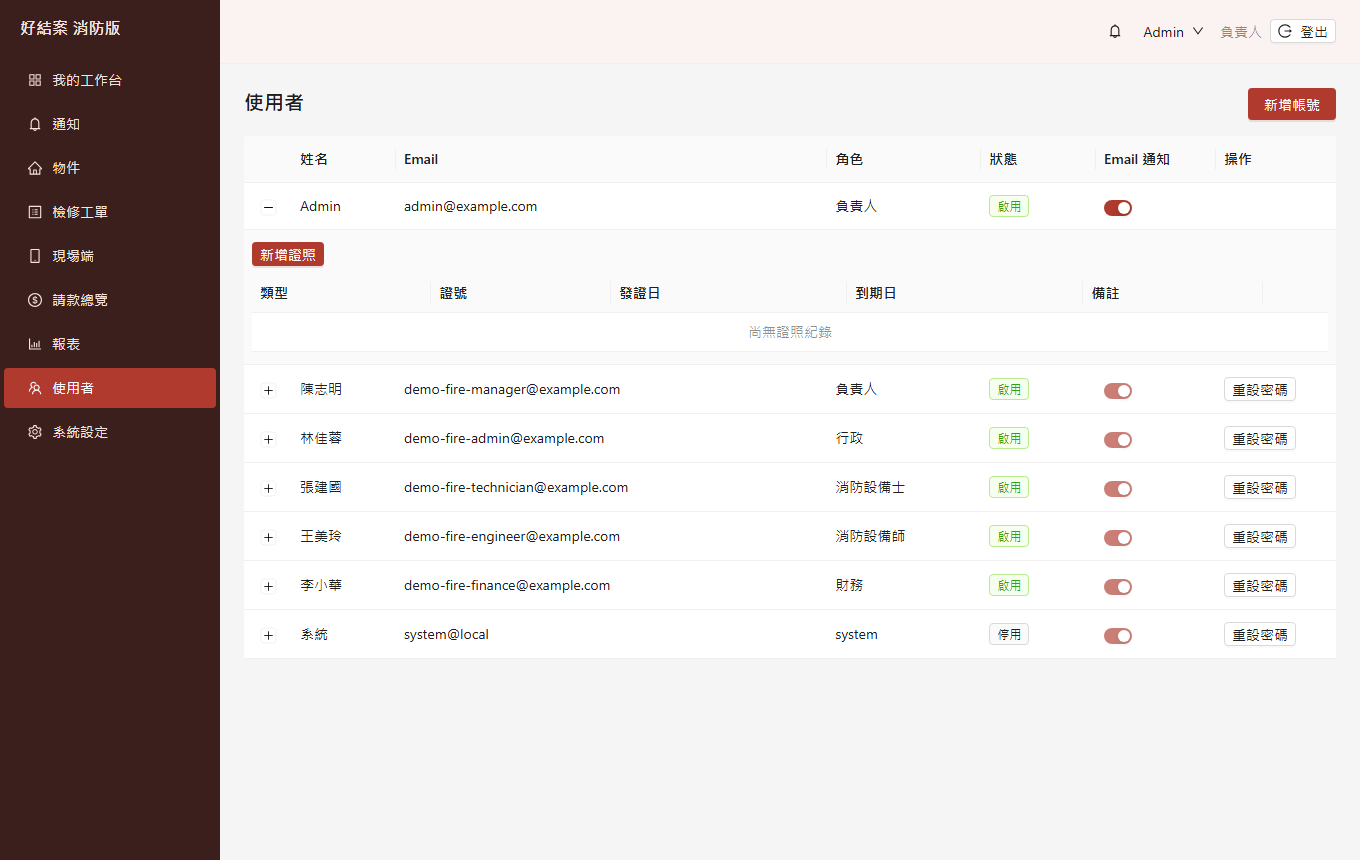Go to 通知 page in sidebar
Viewport: 1360px width, 860px height.
coord(110,124)
